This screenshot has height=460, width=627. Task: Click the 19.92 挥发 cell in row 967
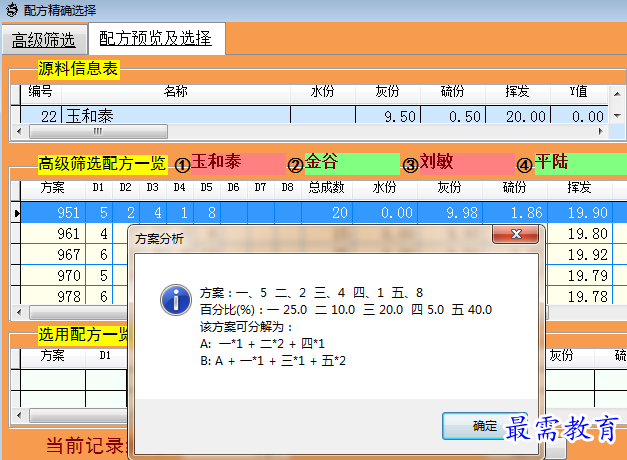[580, 255]
